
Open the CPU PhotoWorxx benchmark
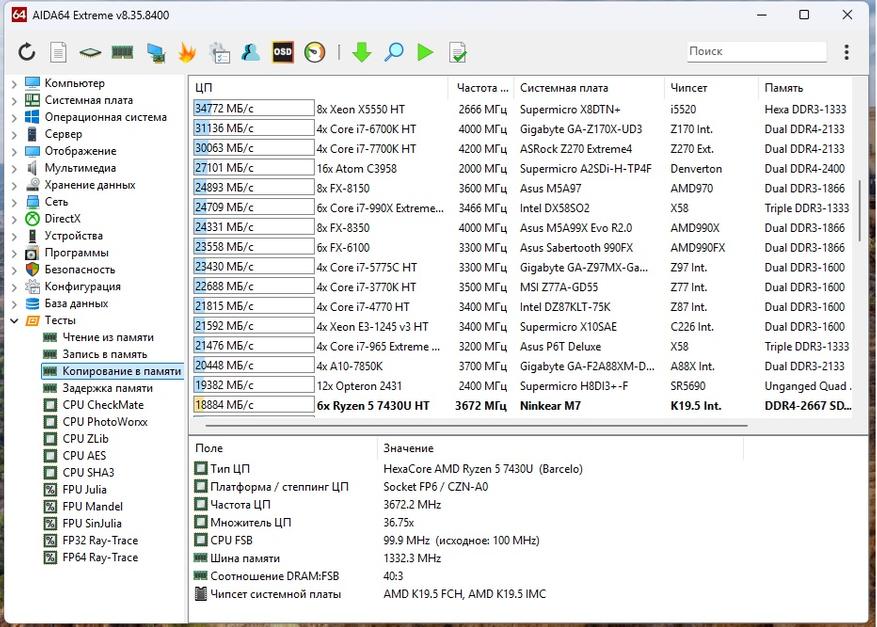[105, 422]
